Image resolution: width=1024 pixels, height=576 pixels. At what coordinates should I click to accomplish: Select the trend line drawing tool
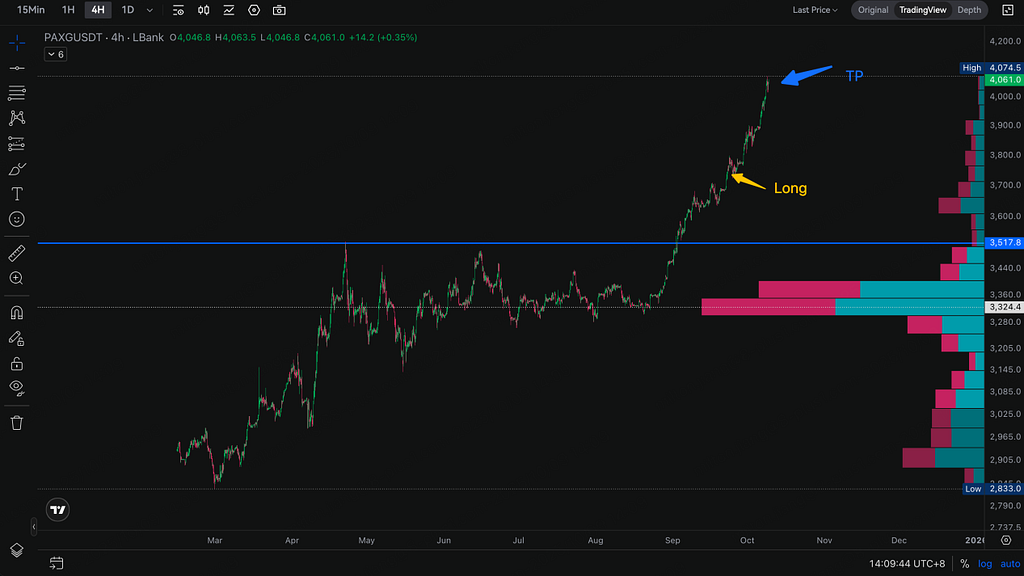[17, 68]
